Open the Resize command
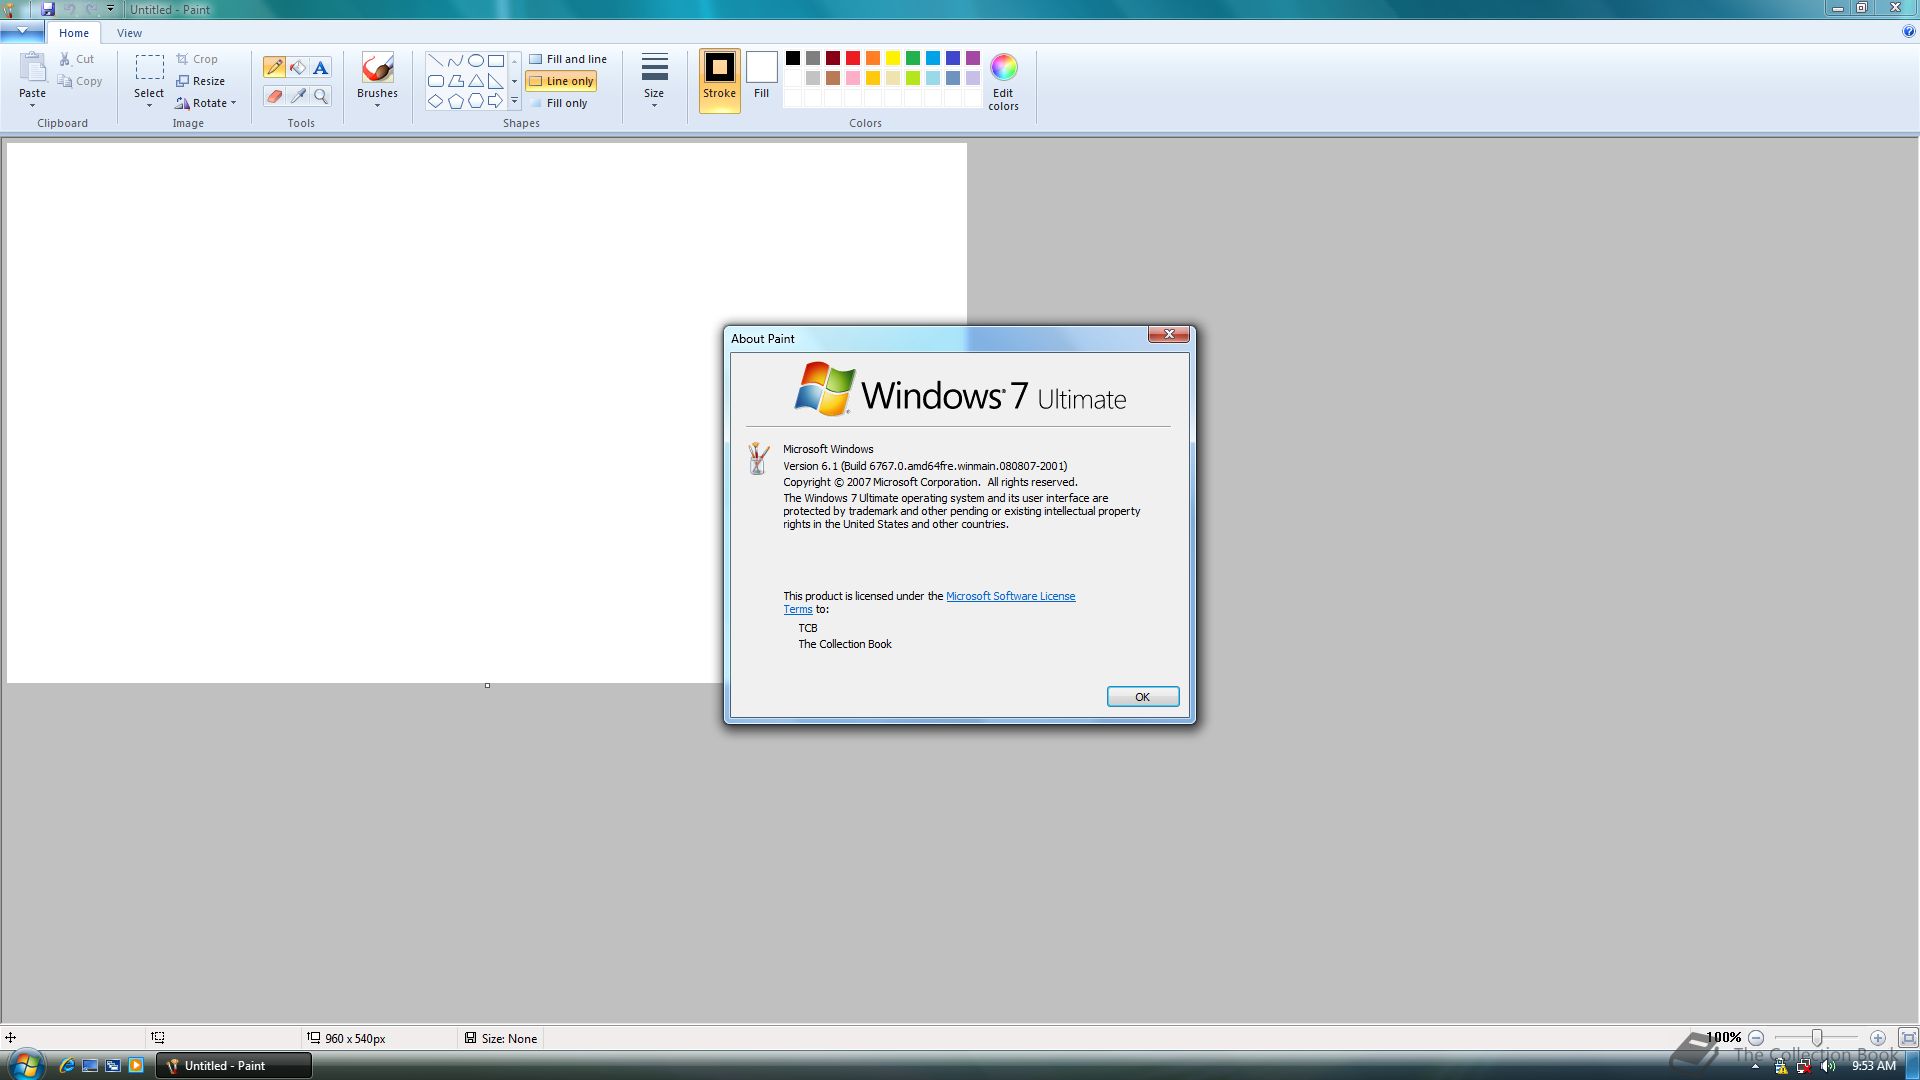This screenshot has height=1080, width=1920. pos(200,81)
